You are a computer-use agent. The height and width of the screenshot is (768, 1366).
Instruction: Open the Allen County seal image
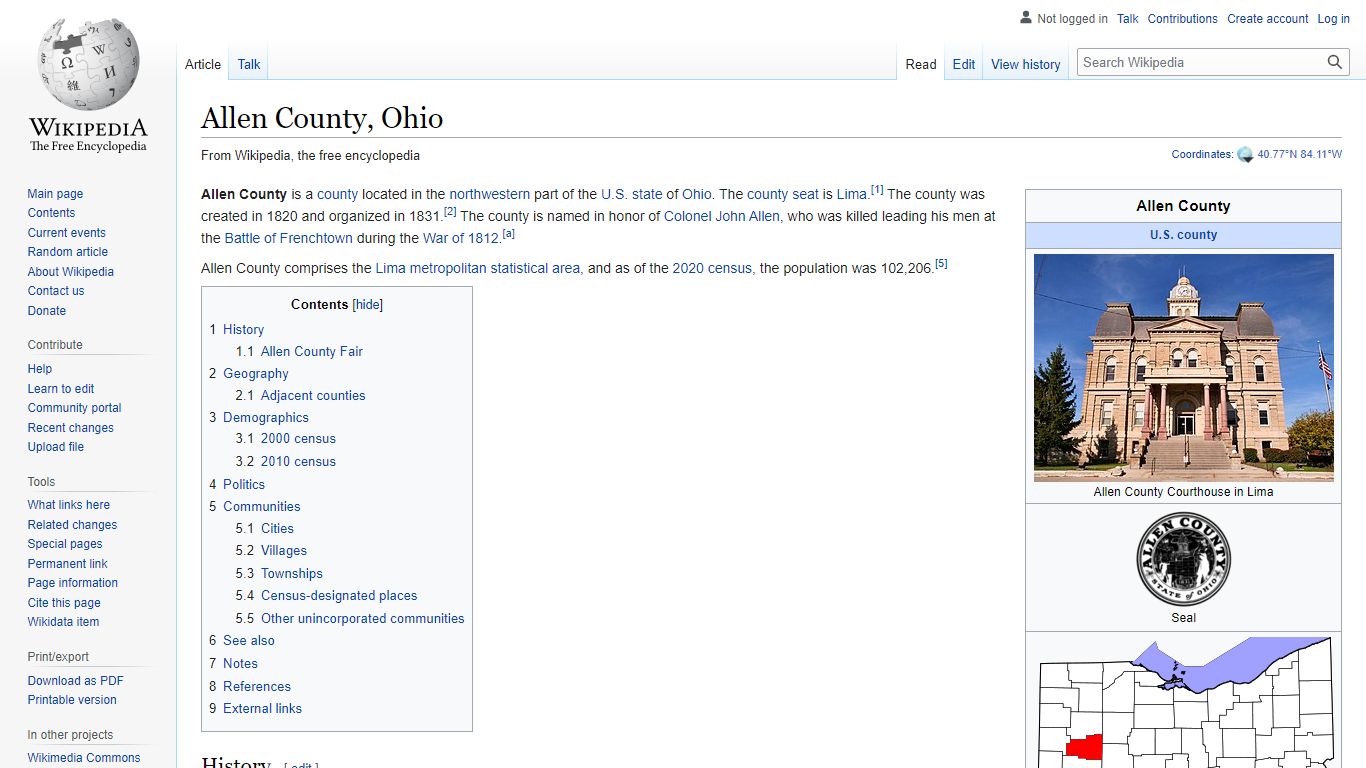(x=1184, y=559)
